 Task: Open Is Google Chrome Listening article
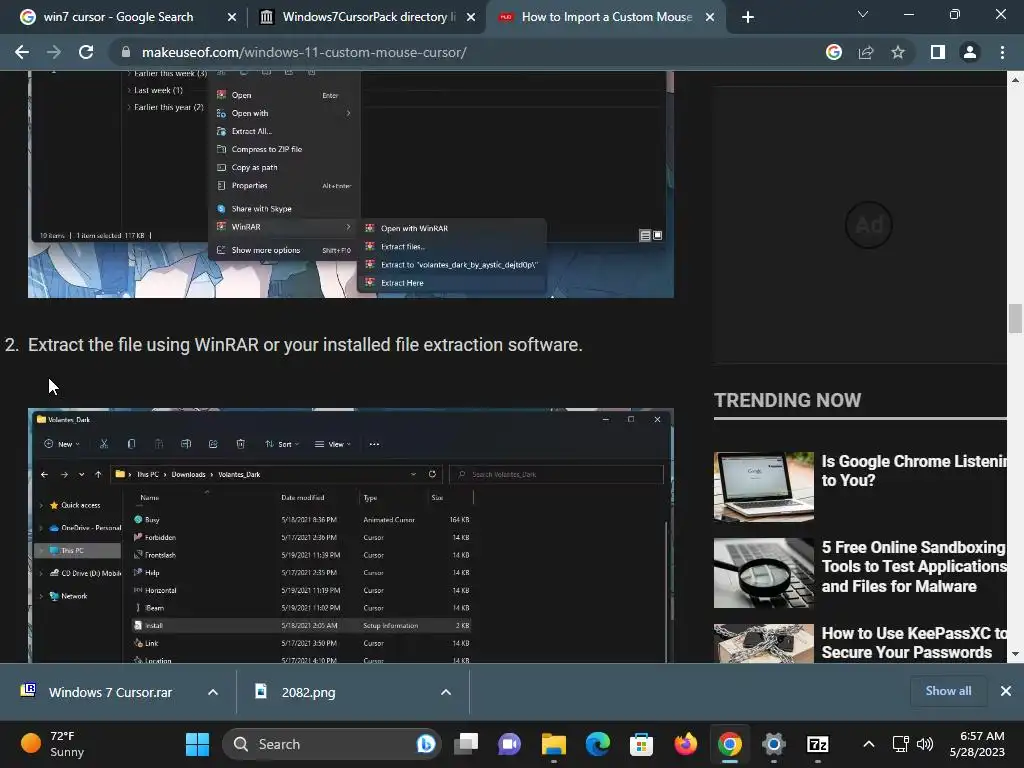coord(914,470)
